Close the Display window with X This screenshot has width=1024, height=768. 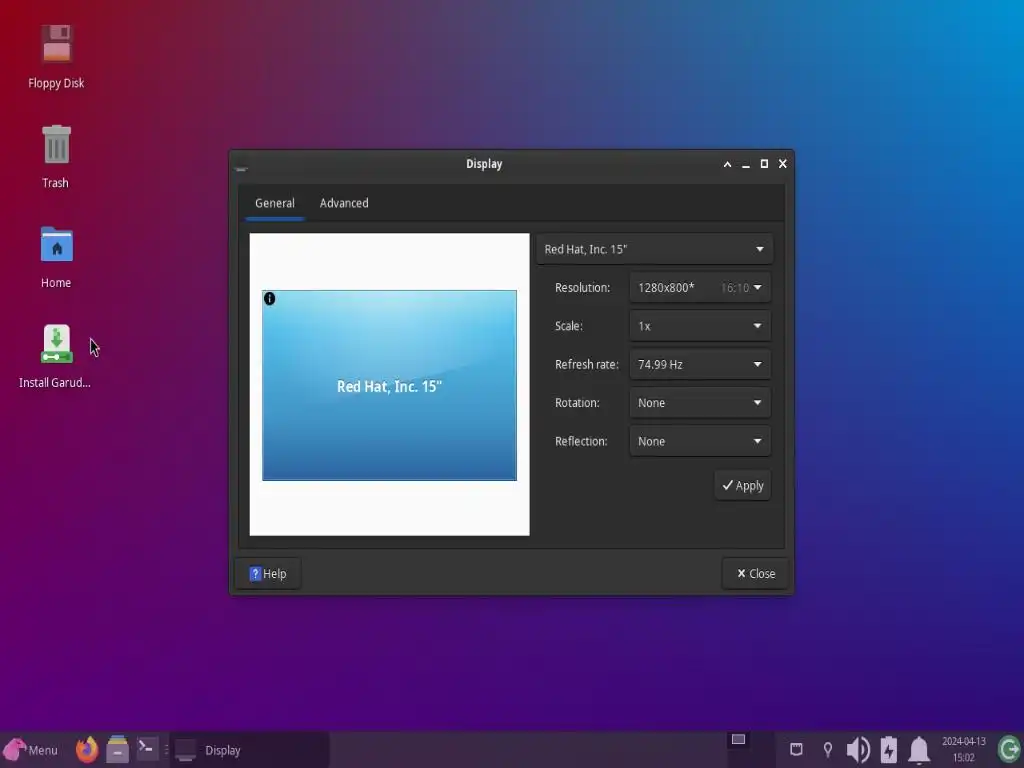tap(783, 164)
